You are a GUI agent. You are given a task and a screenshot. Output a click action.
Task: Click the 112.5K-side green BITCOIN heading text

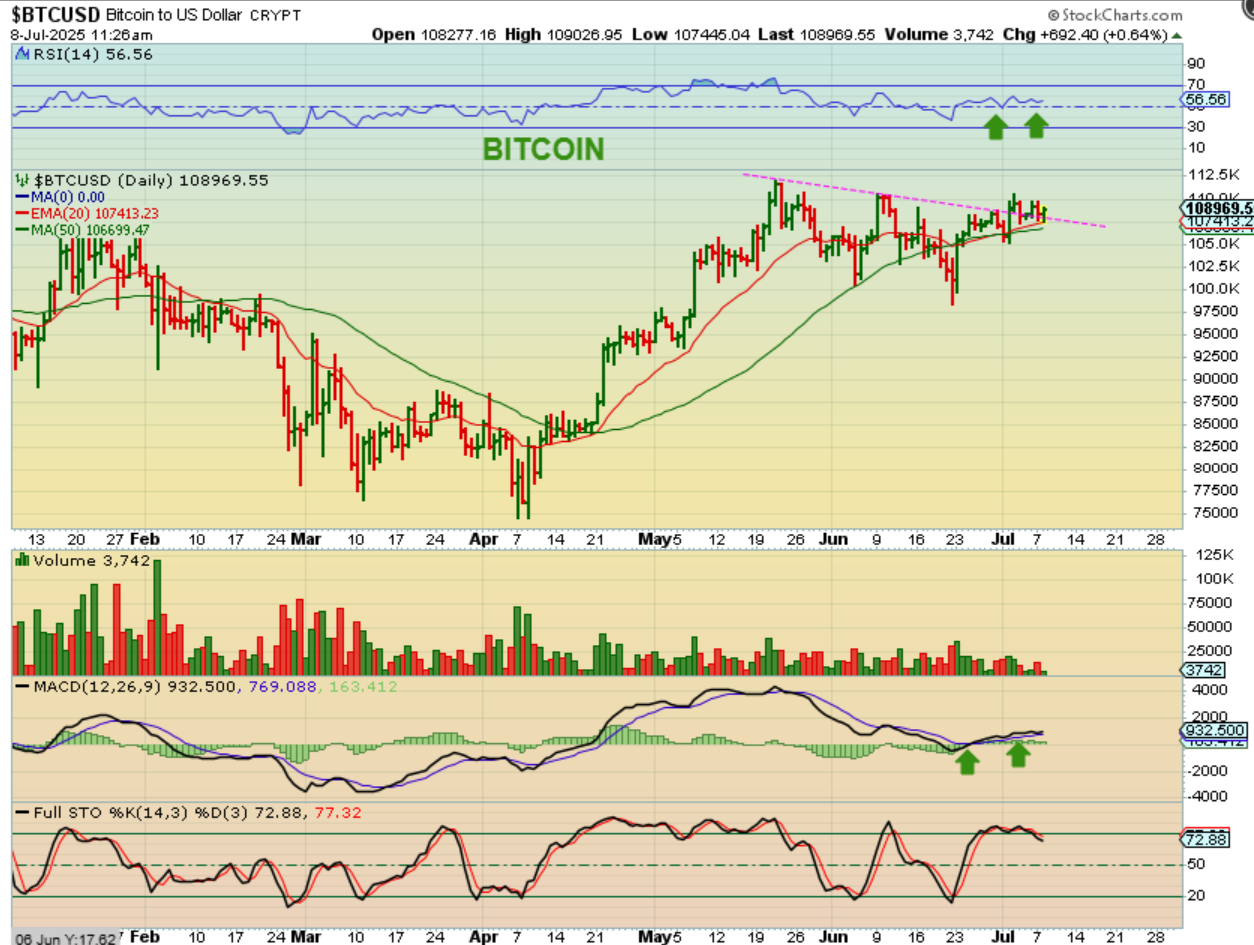[544, 150]
